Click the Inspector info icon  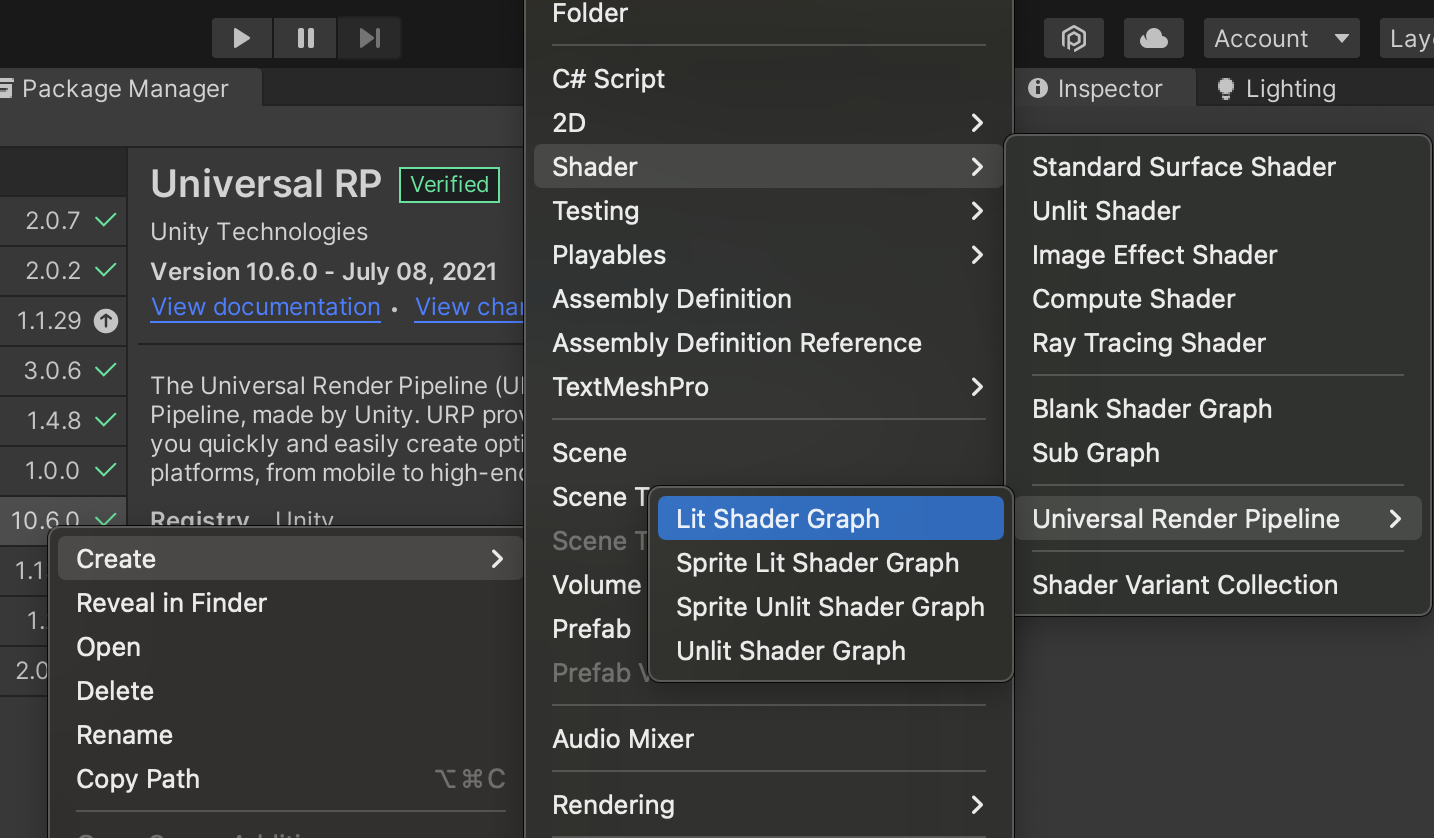click(x=1038, y=88)
